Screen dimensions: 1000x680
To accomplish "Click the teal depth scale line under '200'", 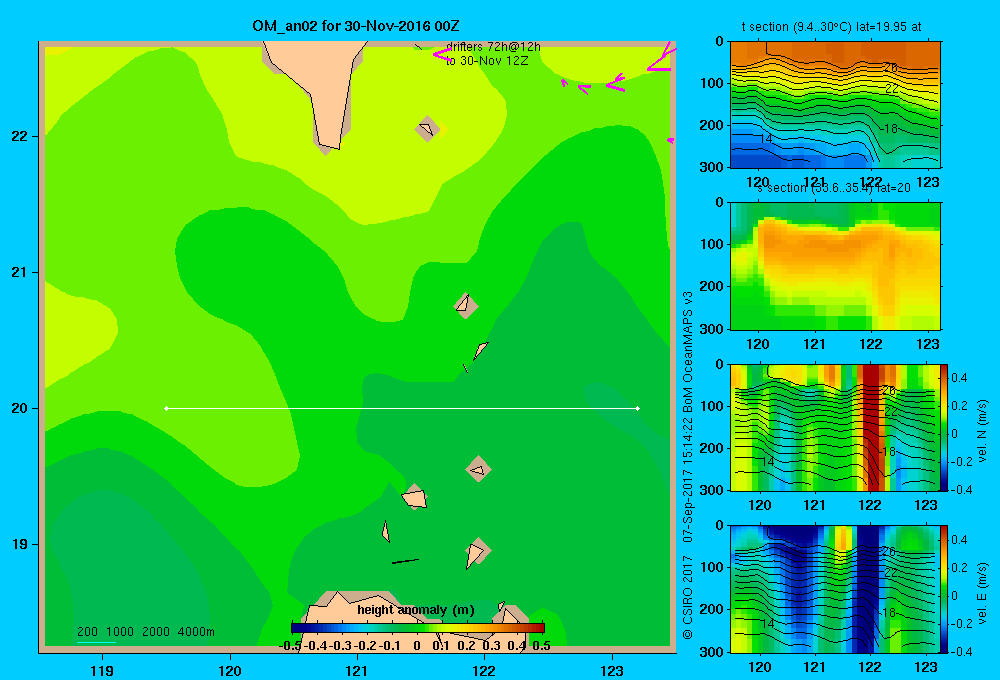I will click(96, 641).
